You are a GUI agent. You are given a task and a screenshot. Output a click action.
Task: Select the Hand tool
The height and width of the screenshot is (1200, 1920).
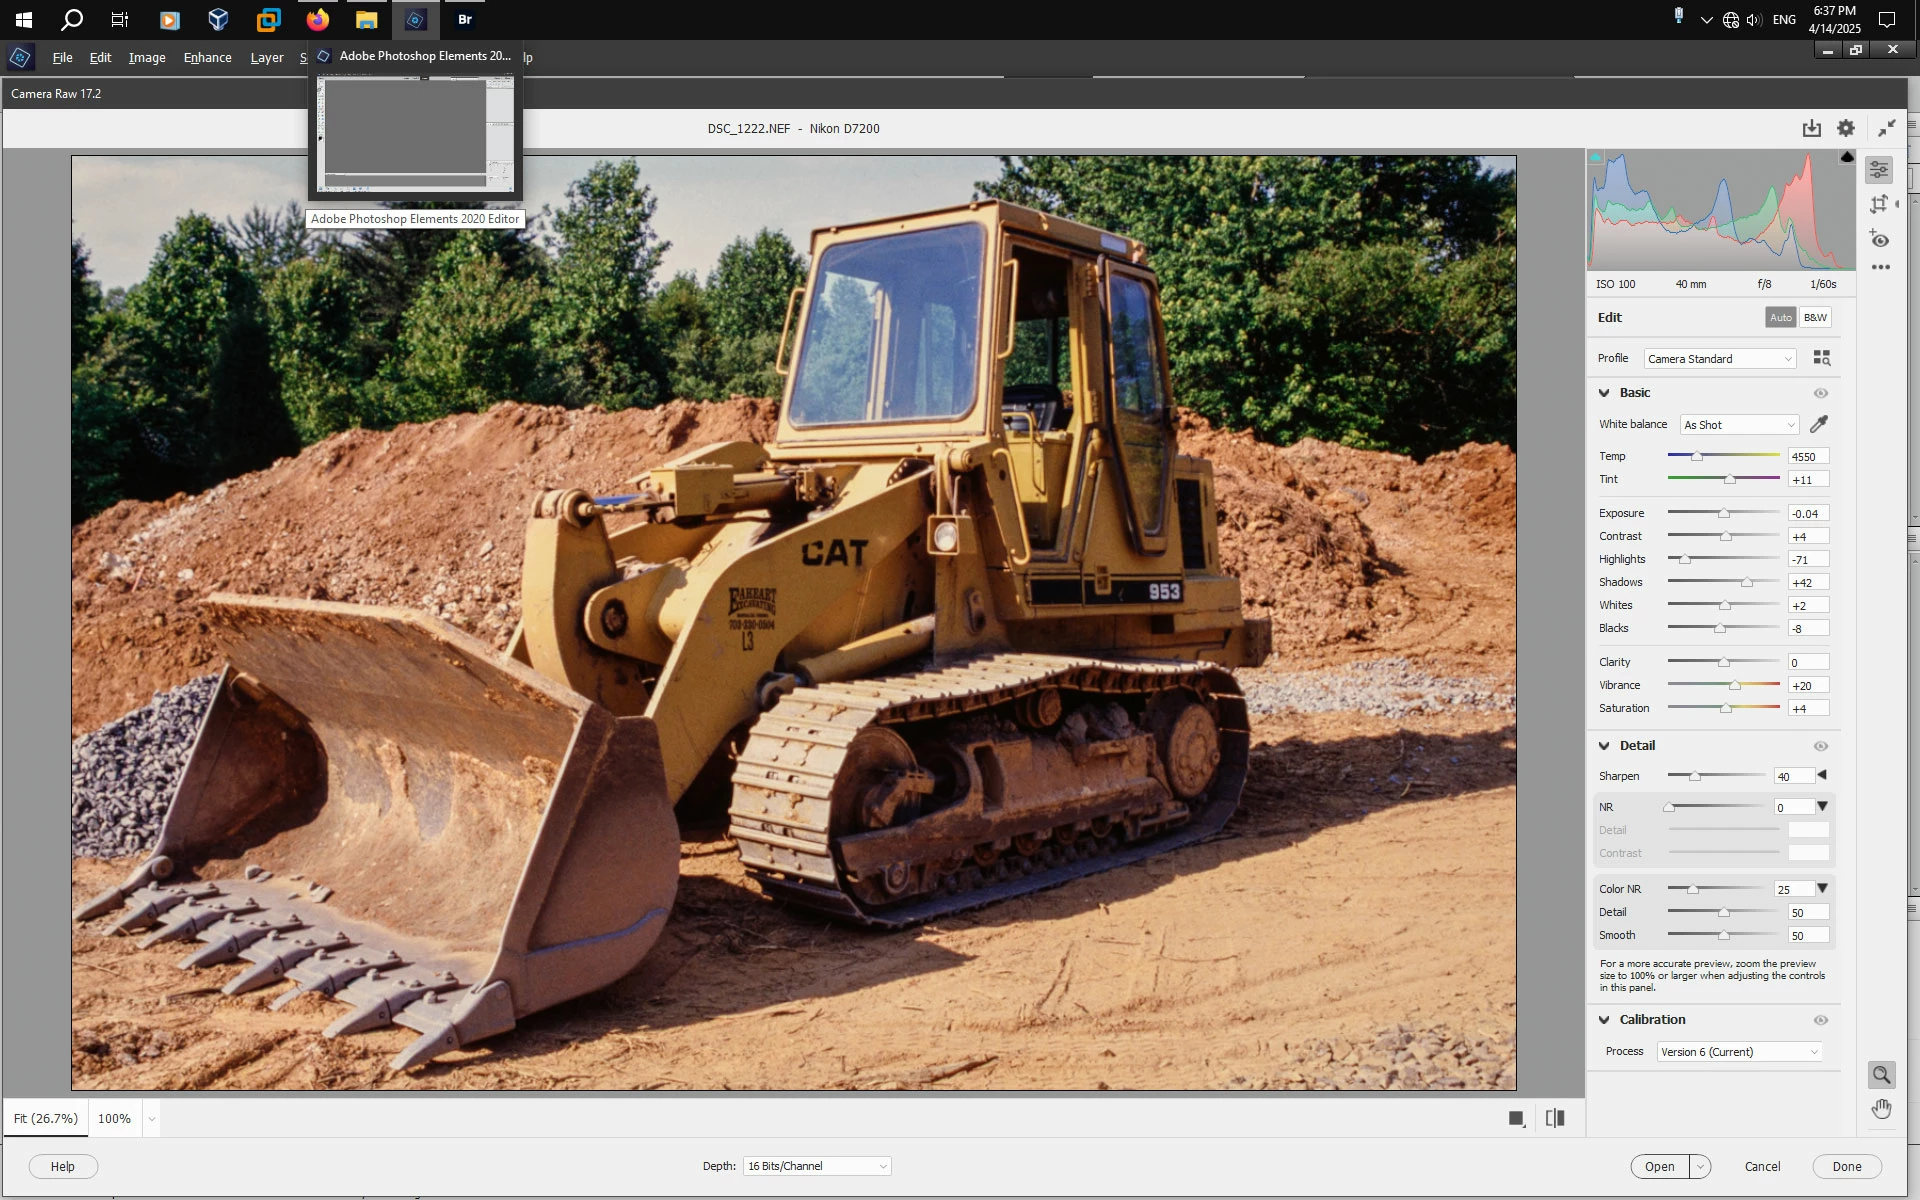click(1881, 1109)
